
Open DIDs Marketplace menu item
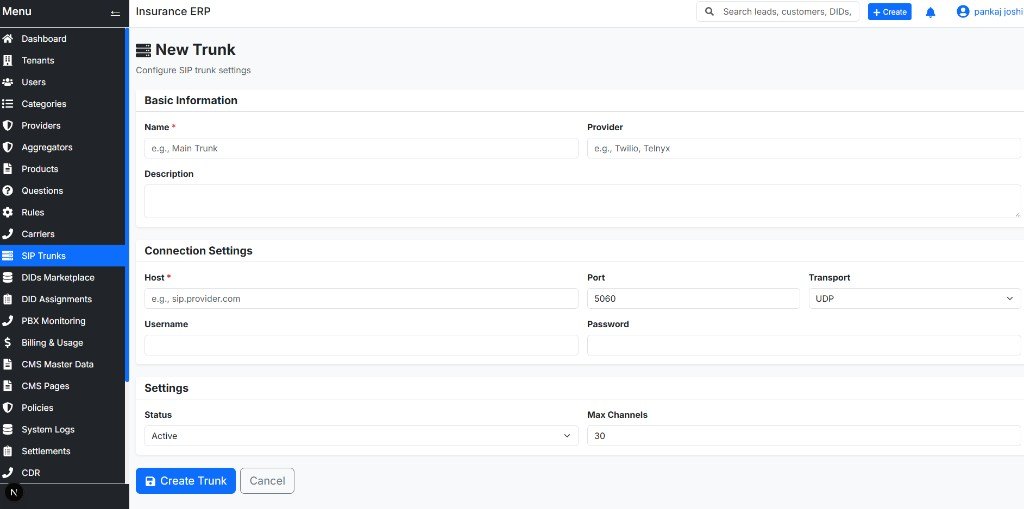63,277
